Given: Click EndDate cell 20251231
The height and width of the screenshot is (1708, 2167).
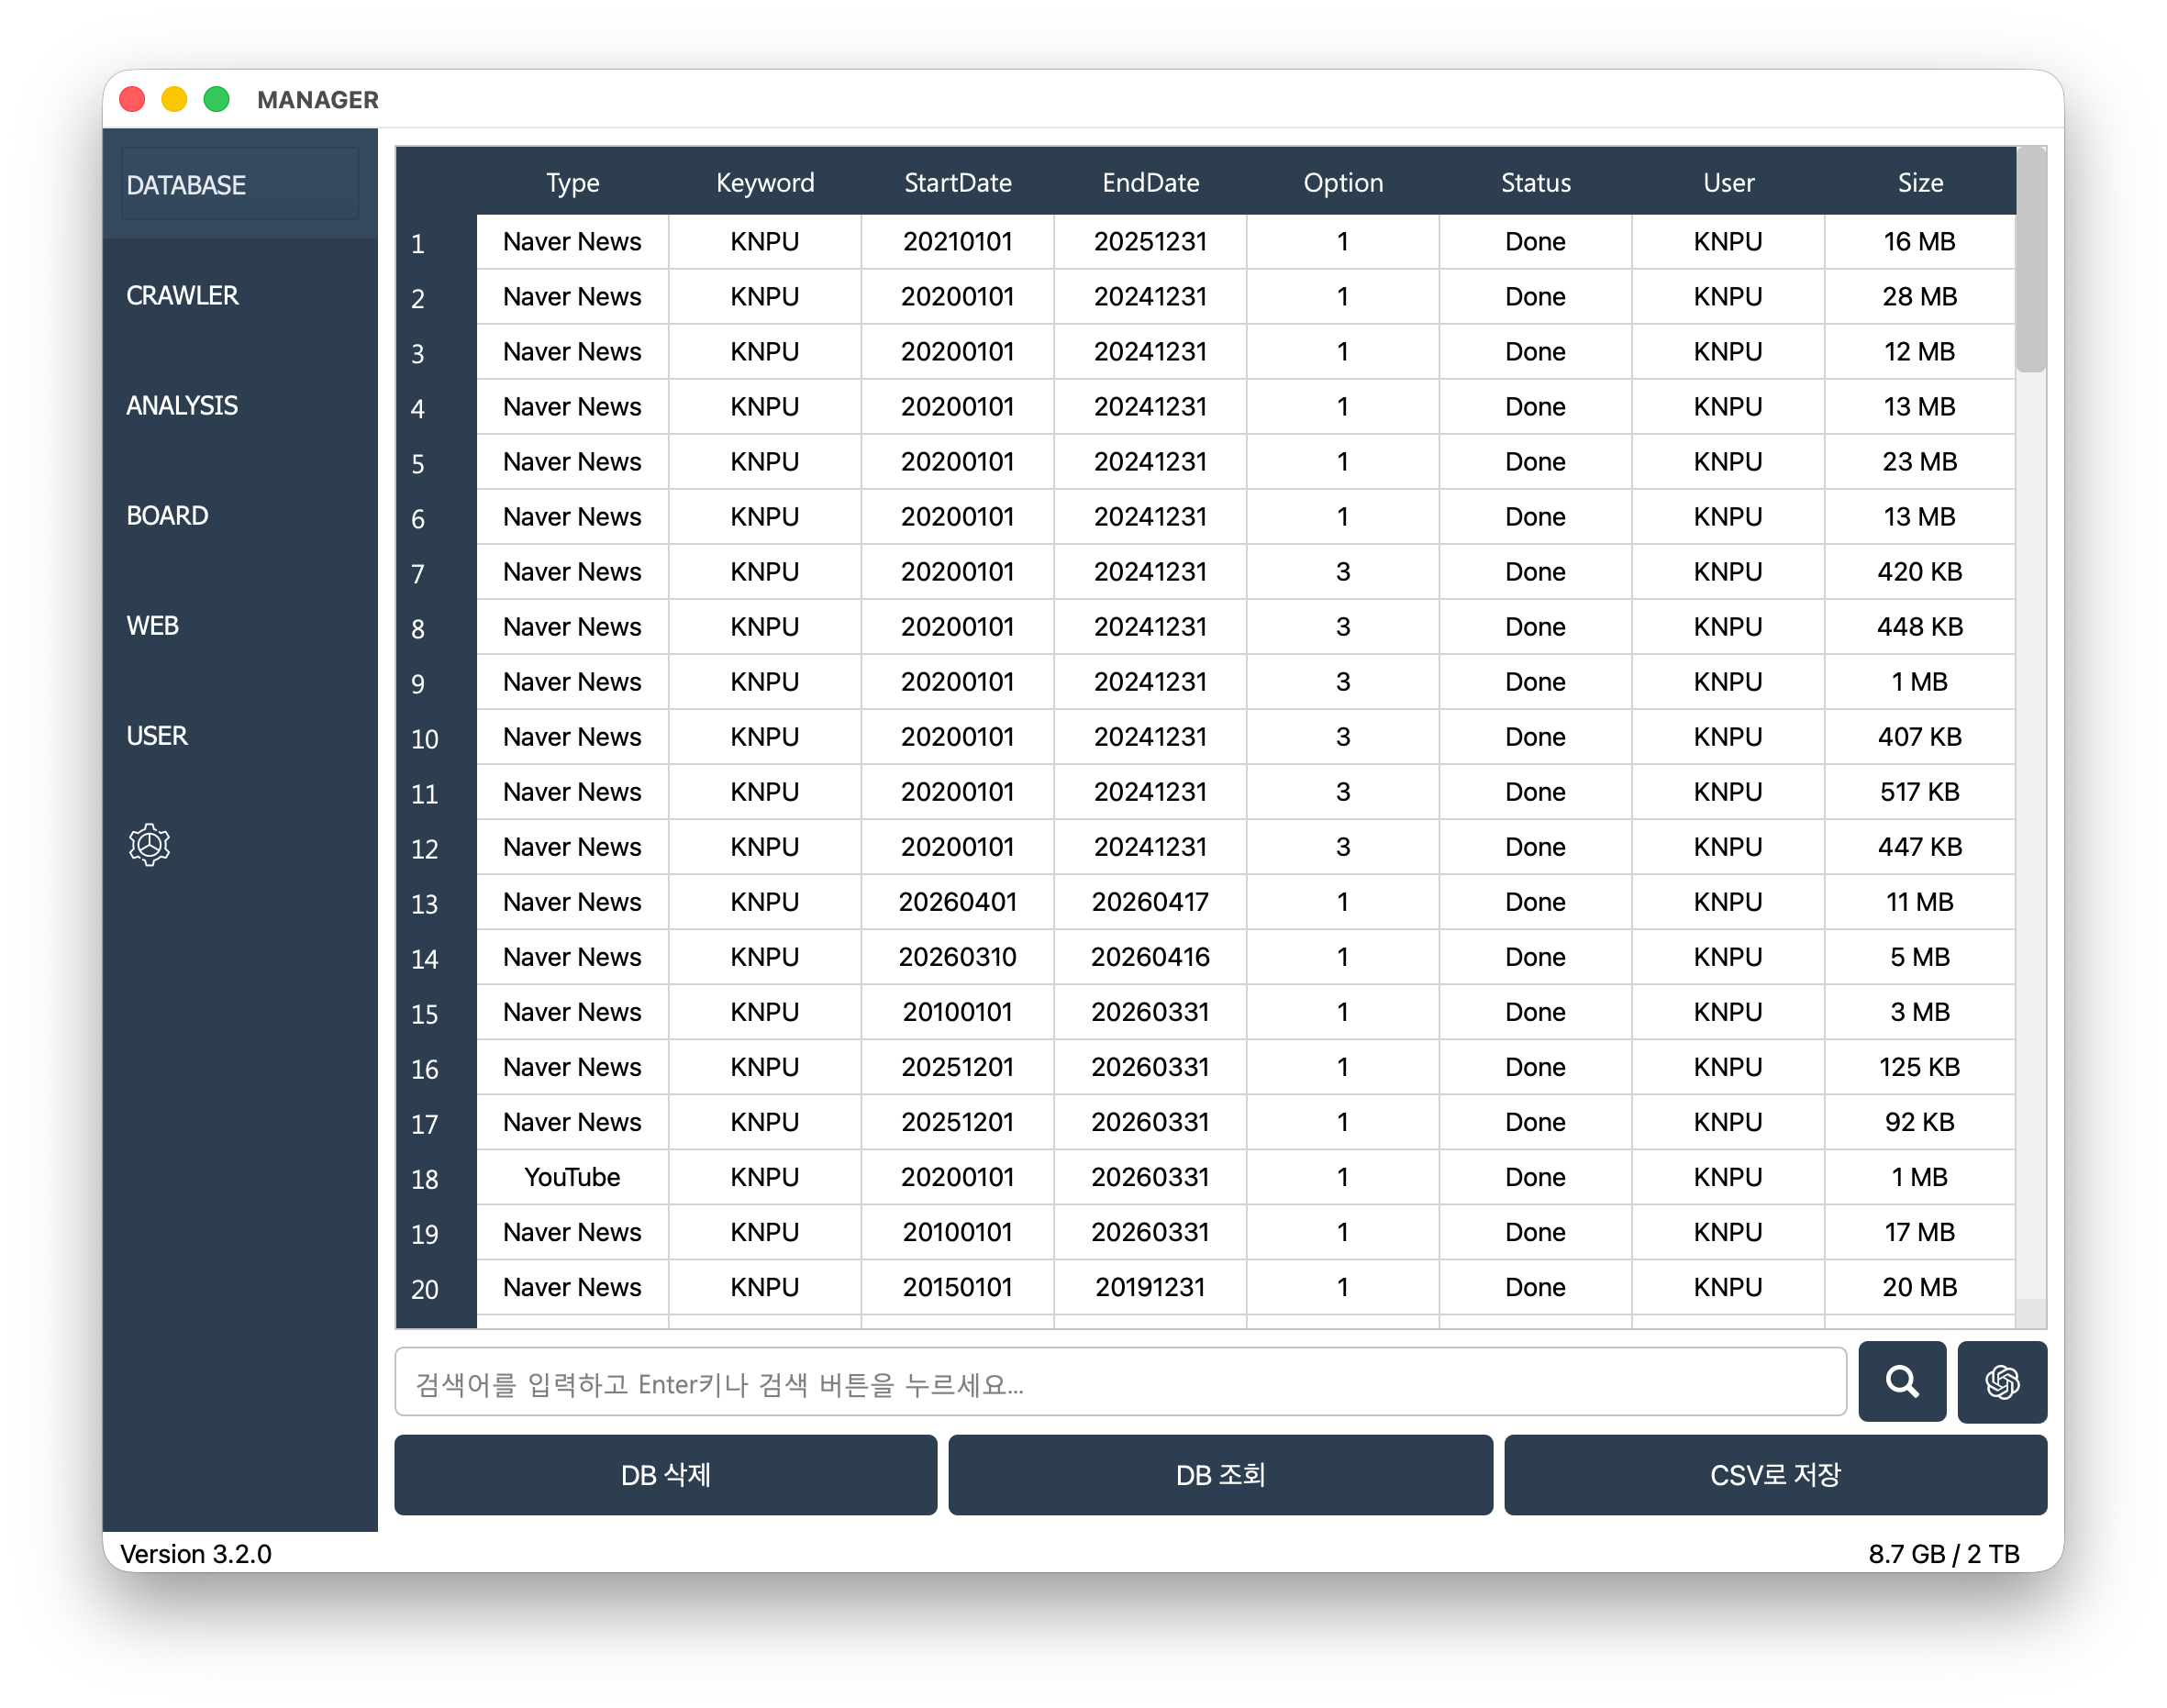Looking at the screenshot, I should tap(1150, 242).
